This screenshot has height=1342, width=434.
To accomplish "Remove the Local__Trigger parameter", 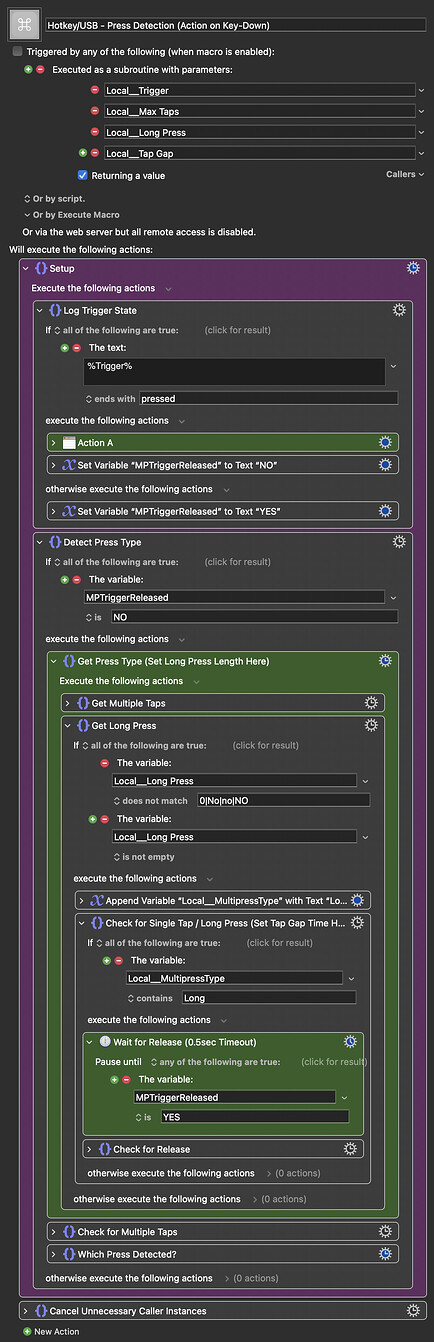I will (95, 90).
